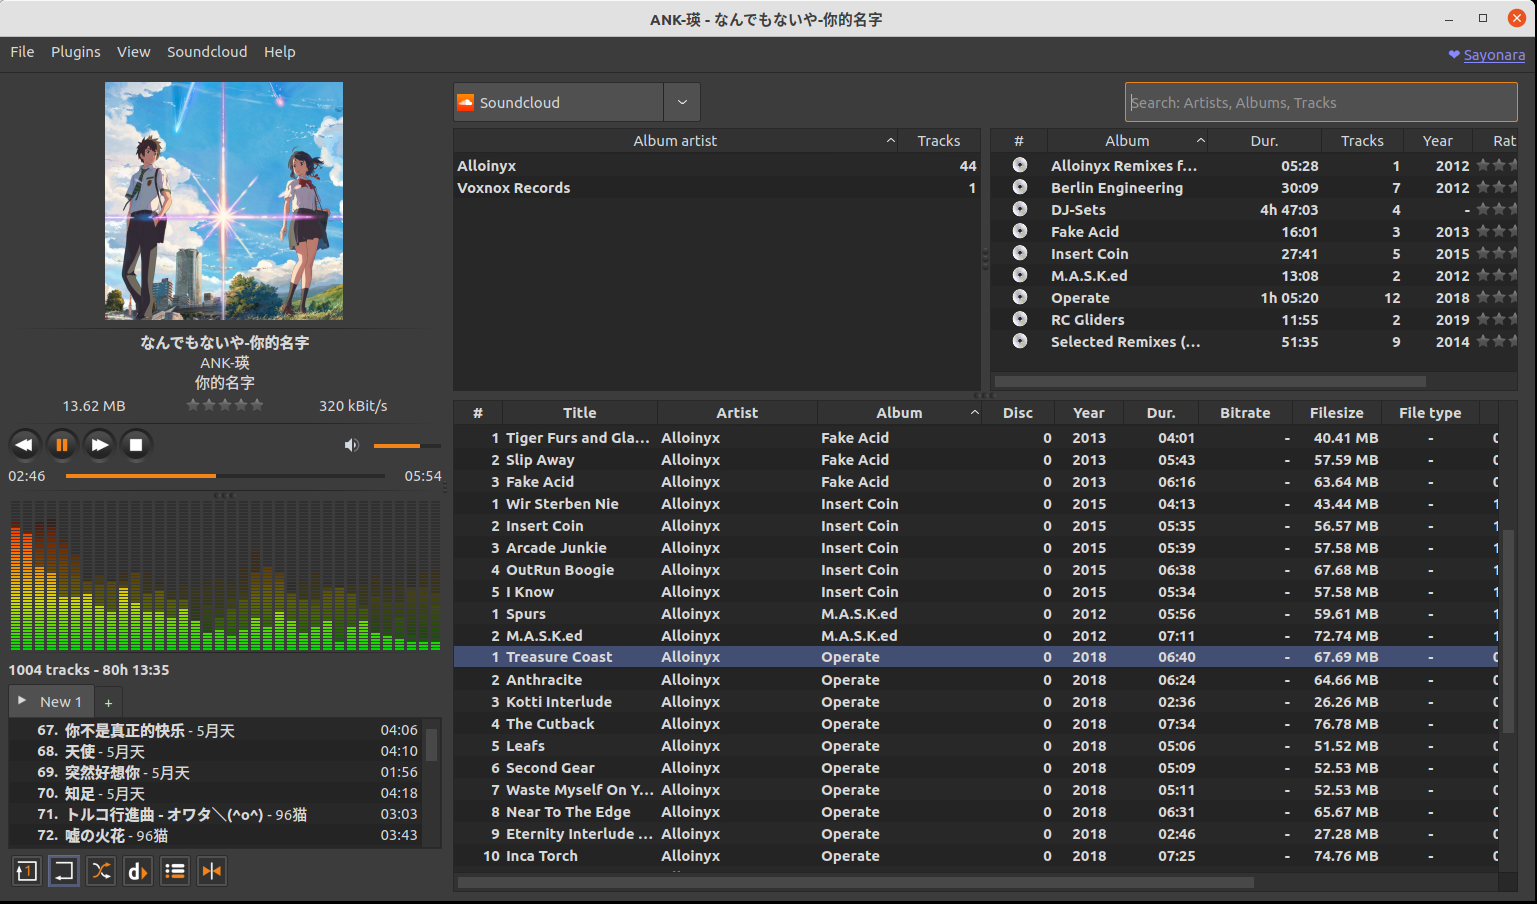Toggle Repeat all playlist mode
This screenshot has width=1537, height=904.
coord(64,871)
